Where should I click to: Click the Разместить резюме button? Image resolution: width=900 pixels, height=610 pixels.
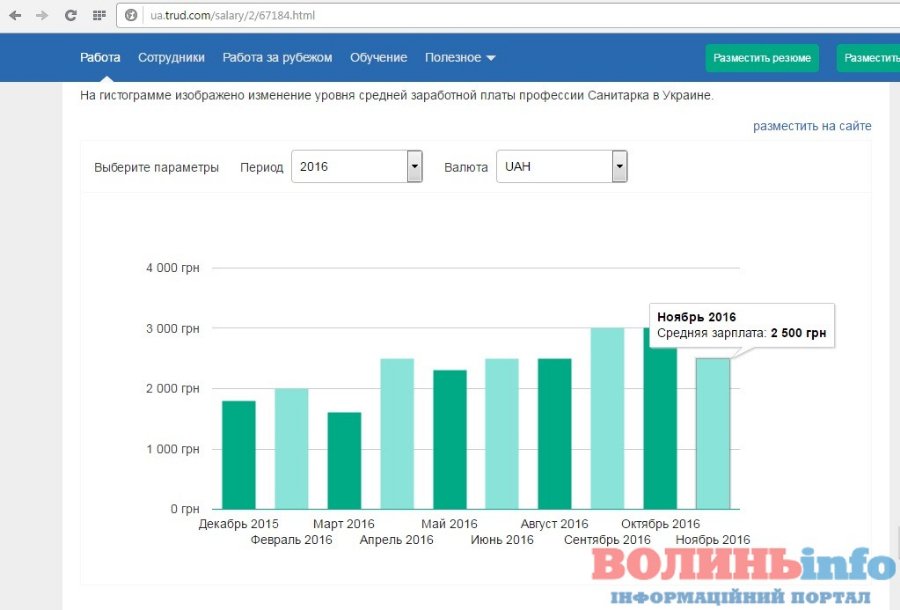[x=762, y=58]
